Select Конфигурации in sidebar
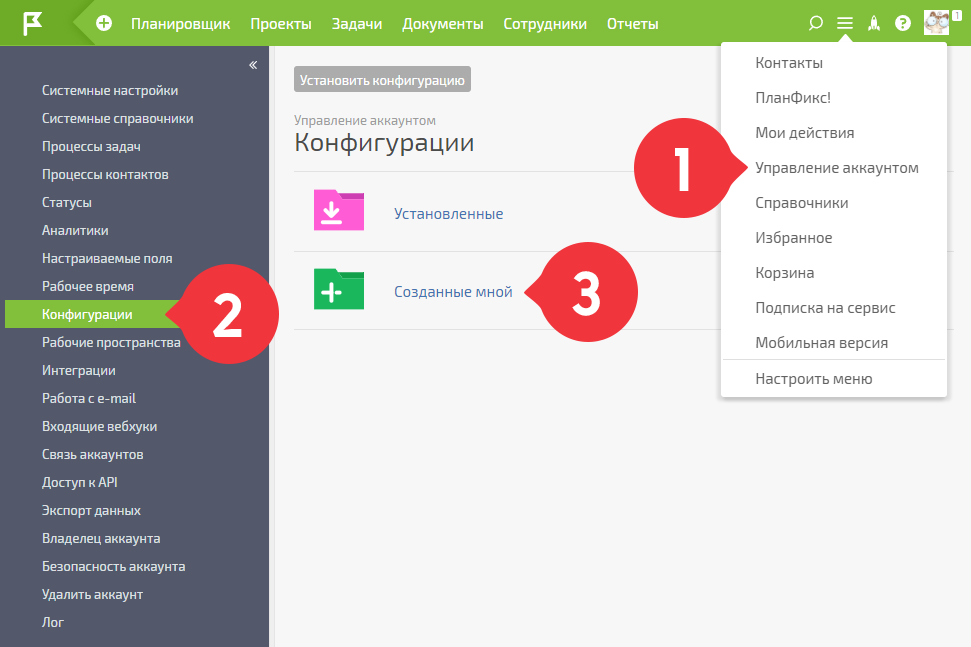This screenshot has height=647, width=971. click(87, 315)
